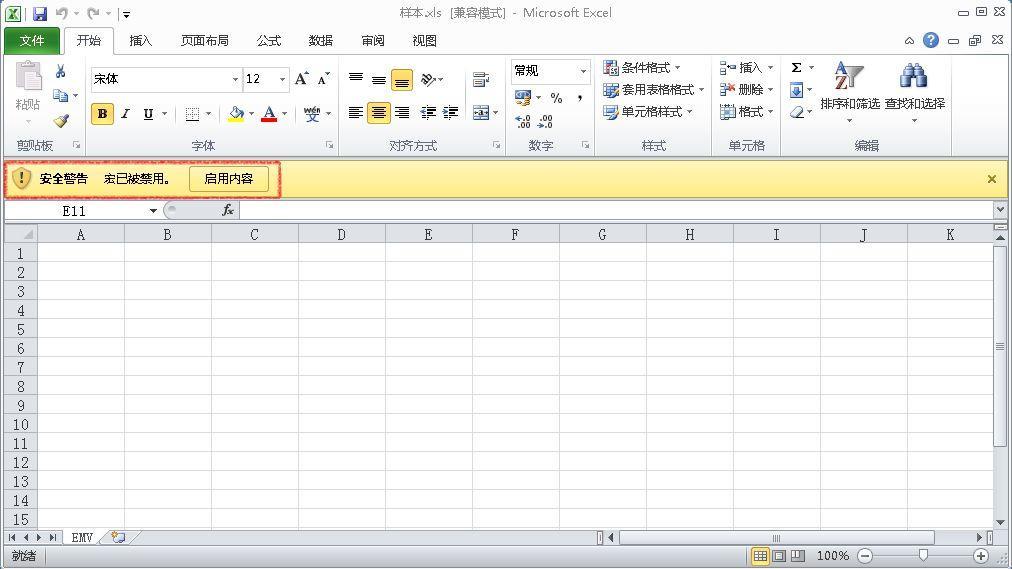Click the AutoSum sigma icon

point(797,68)
